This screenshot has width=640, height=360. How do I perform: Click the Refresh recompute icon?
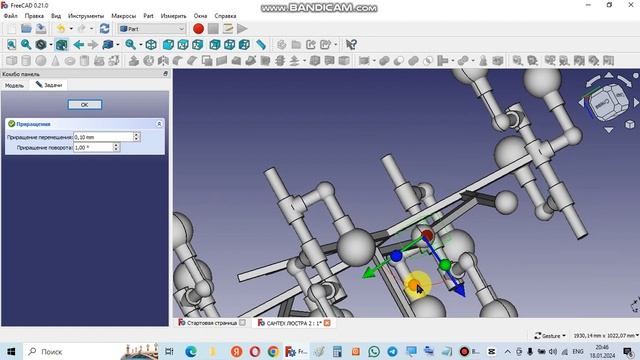[x=104, y=29]
